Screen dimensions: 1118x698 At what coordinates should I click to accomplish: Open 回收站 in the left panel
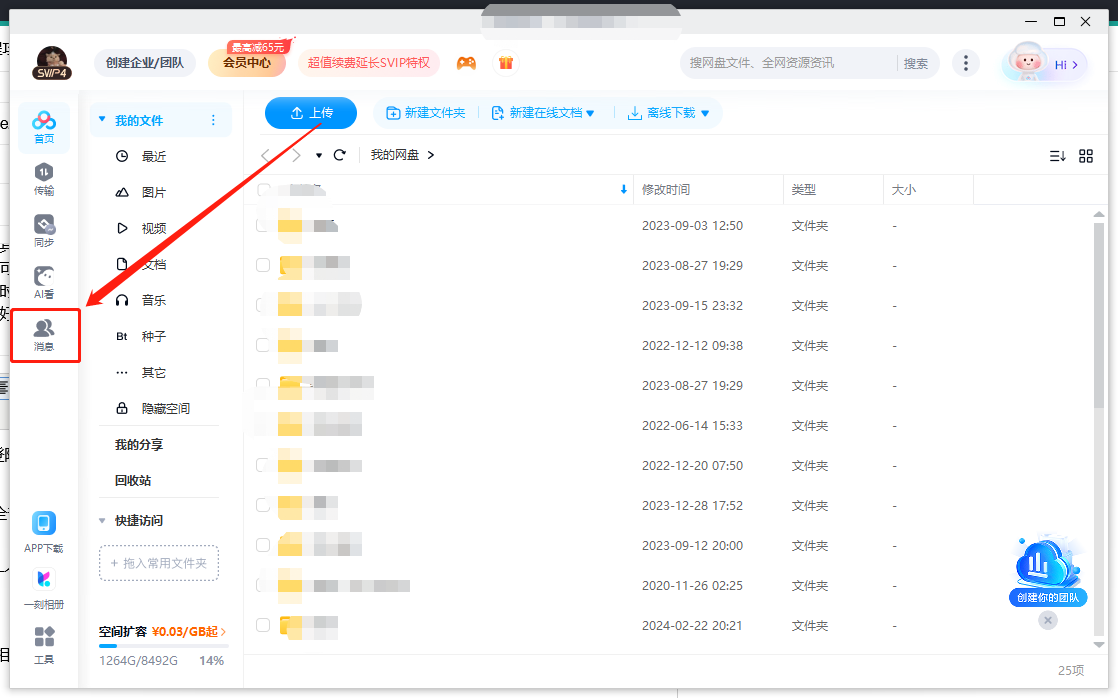click(133, 481)
